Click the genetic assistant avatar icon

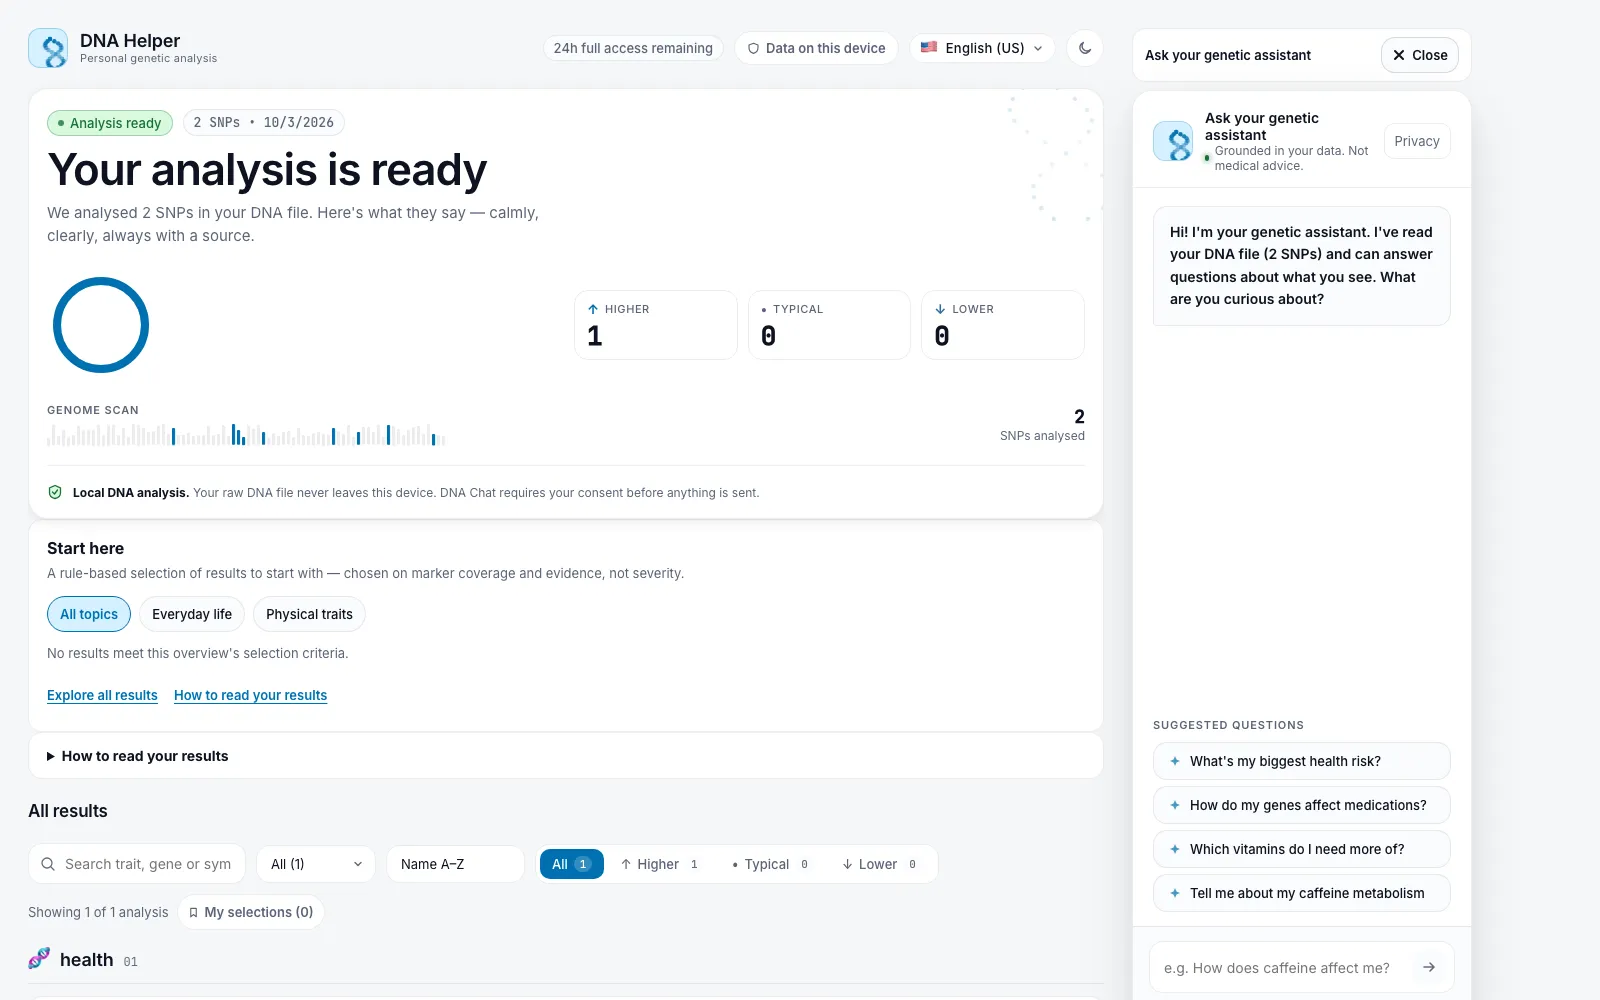click(1173, 141)
